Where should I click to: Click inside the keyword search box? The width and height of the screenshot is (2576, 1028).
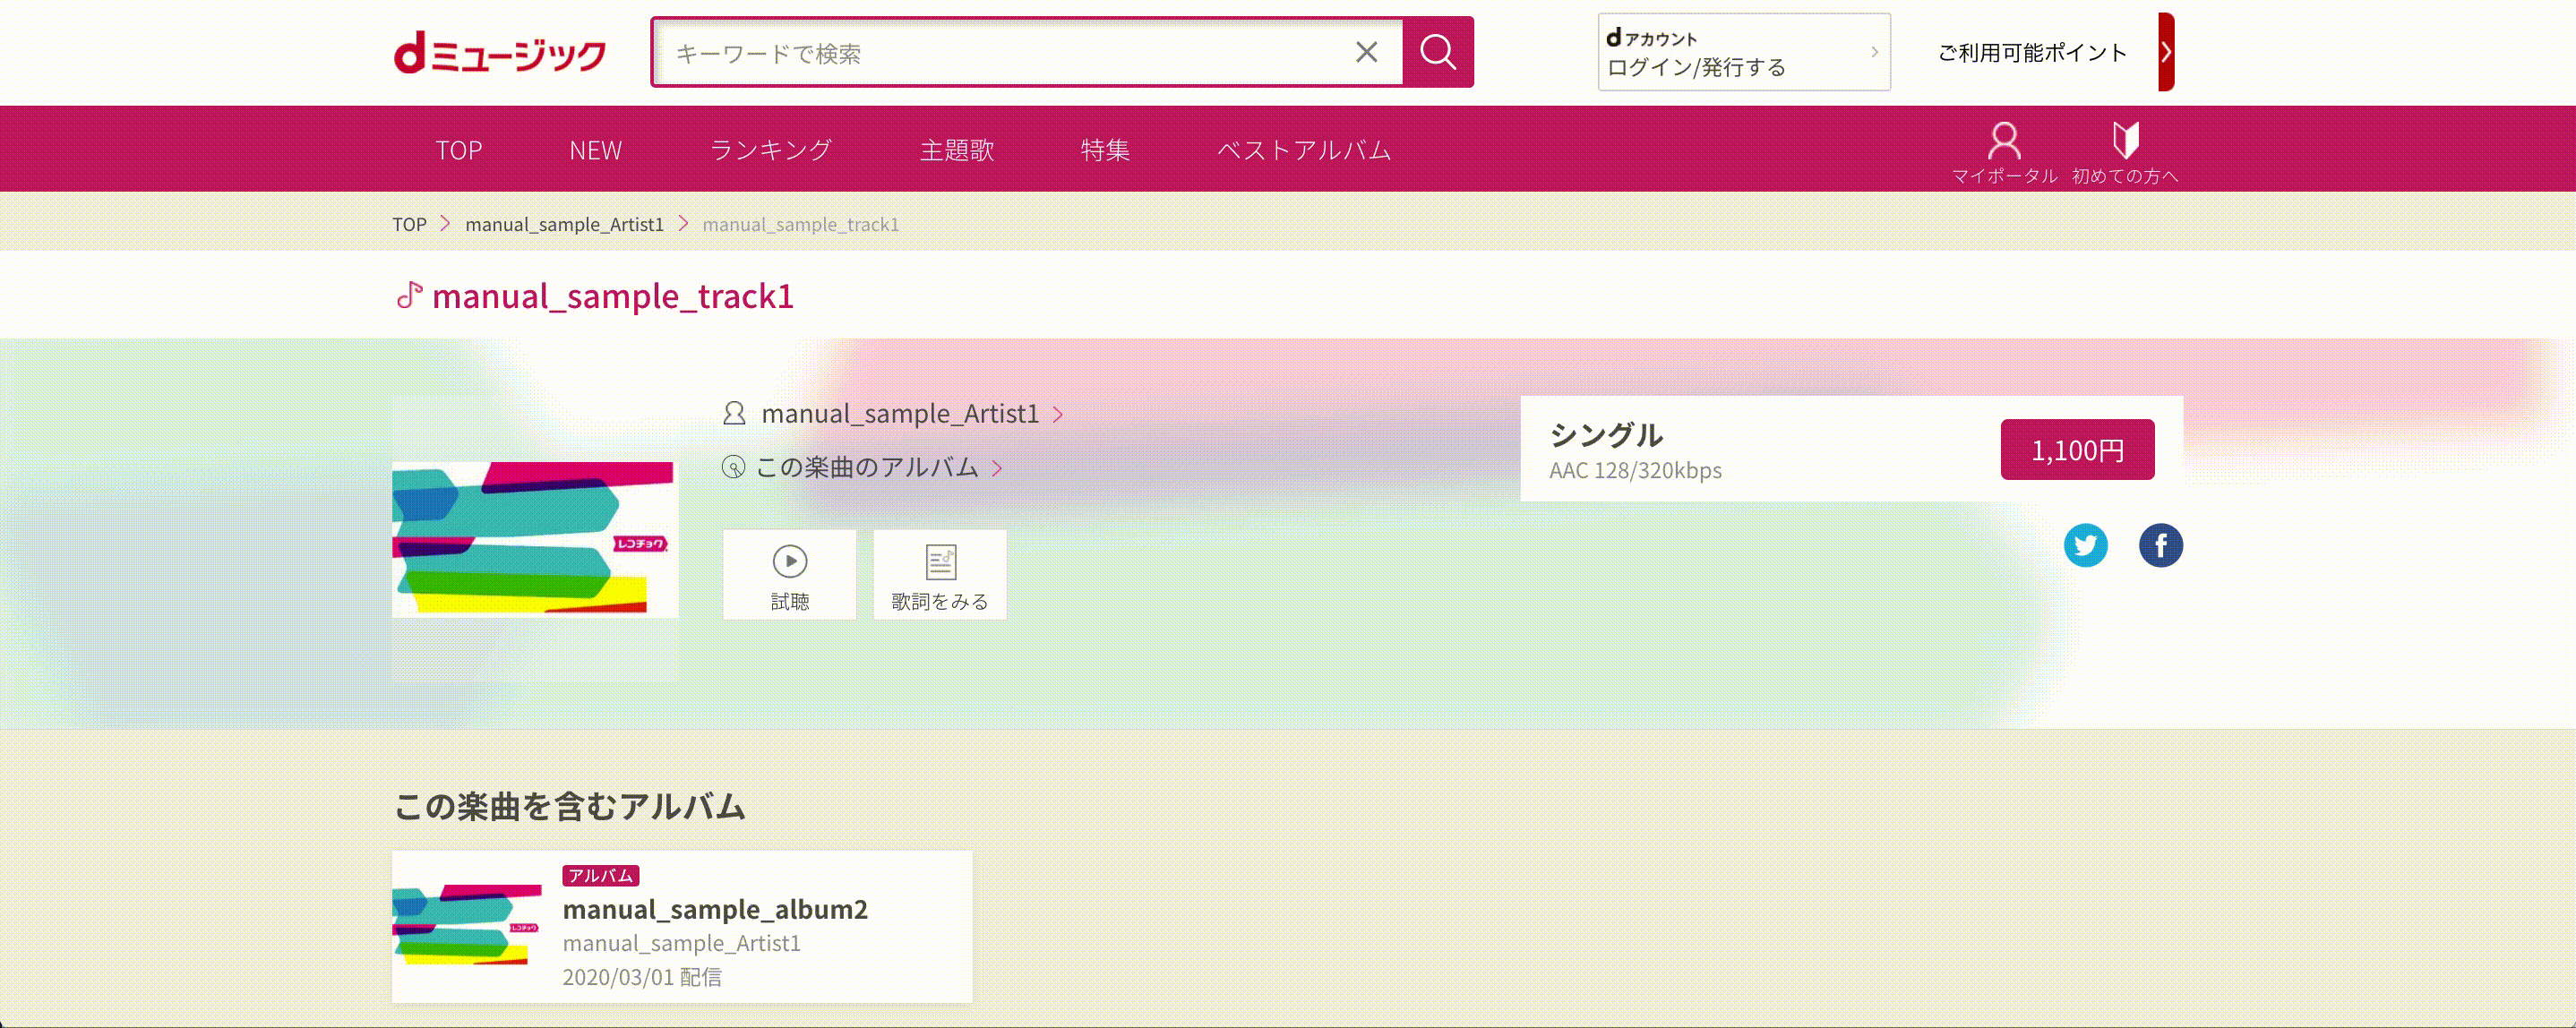click(1000, 52)
